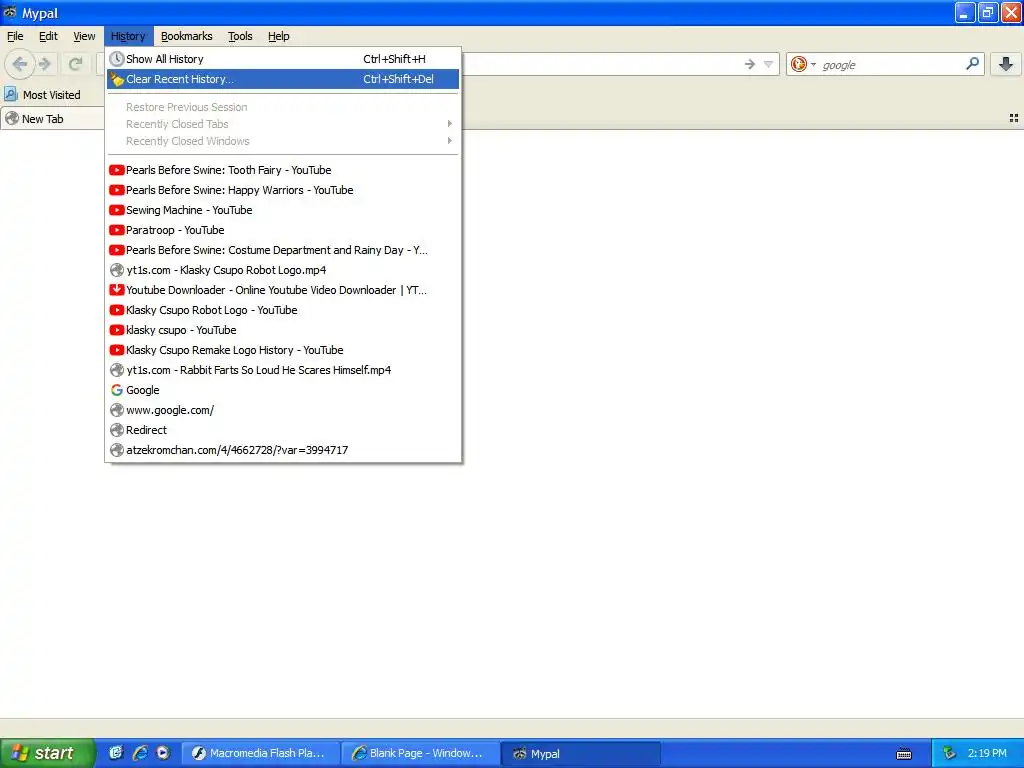The width and height of the screenshot is (1024, 768).
Task: Close the History menu by its title
Action: [128, 36]
